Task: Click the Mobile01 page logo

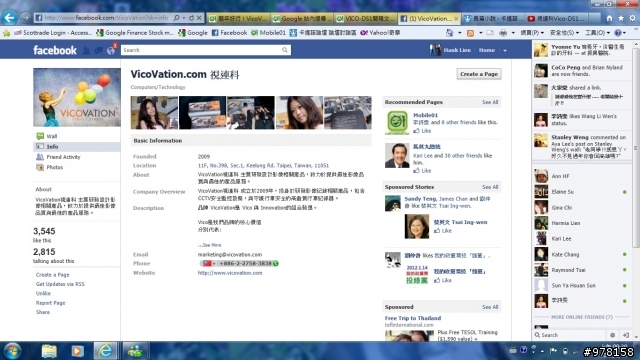Action: (x=397, y=122)
